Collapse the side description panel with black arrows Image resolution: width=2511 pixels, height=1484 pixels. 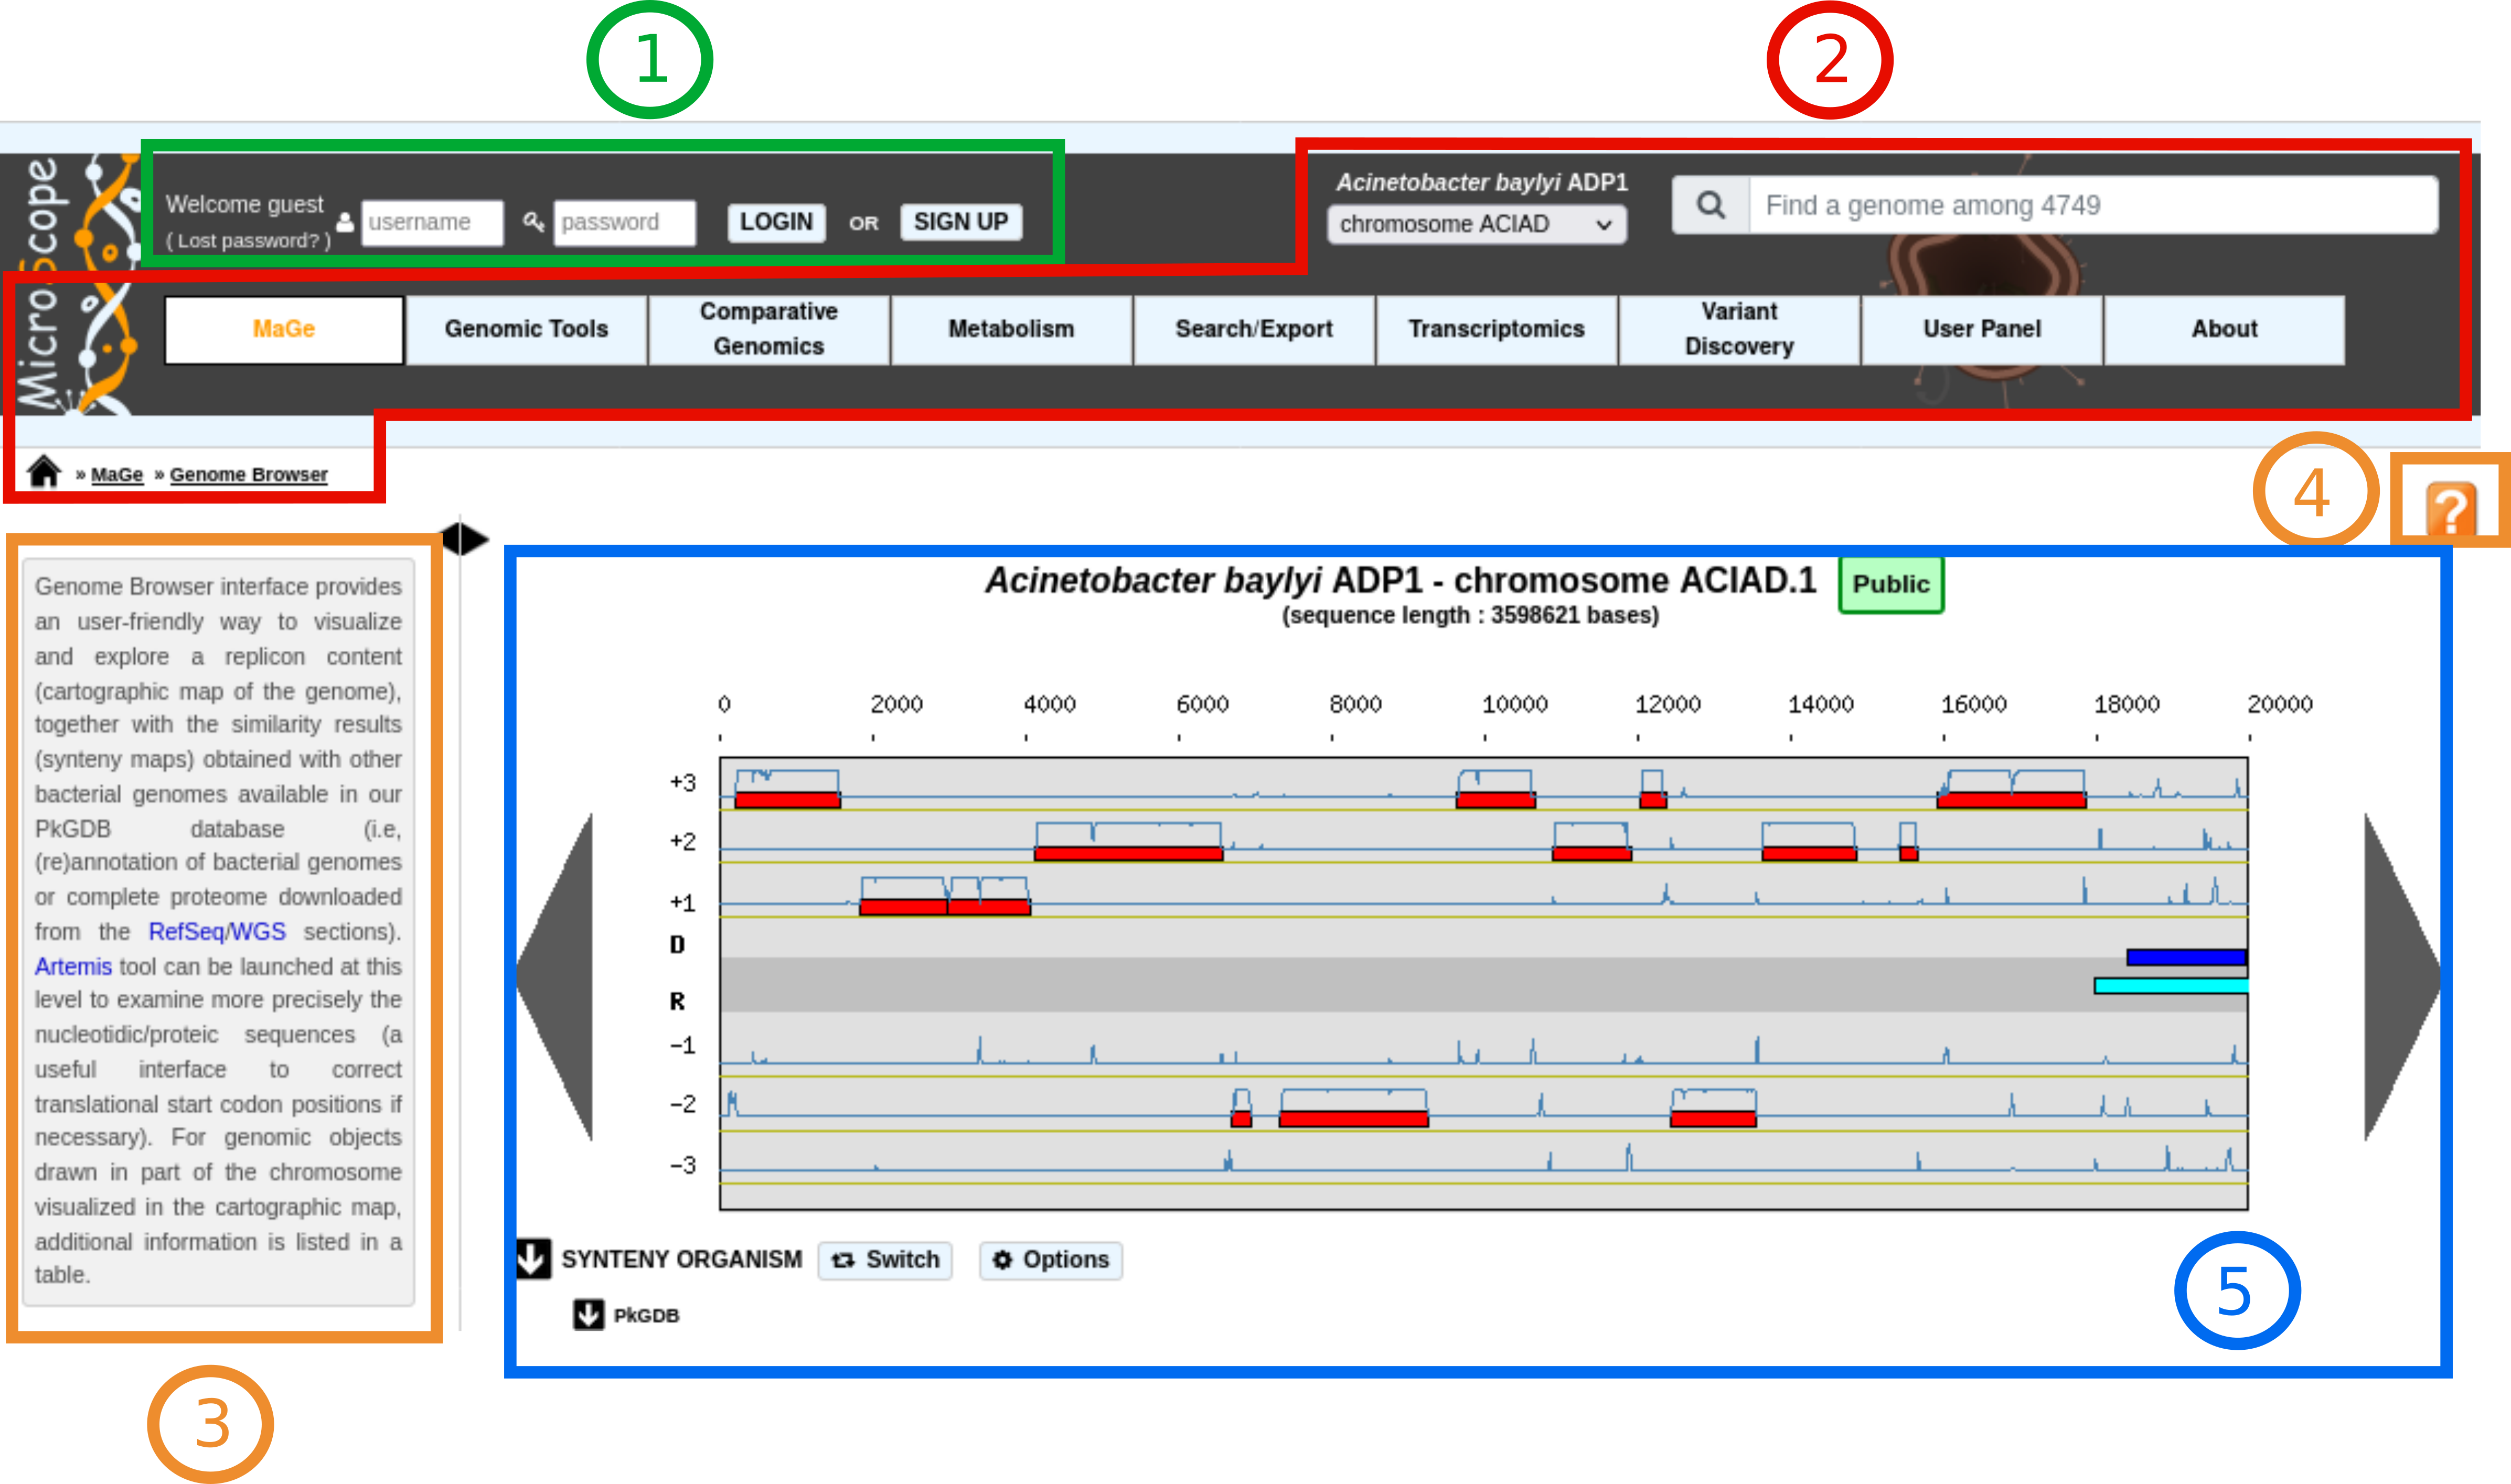465,539
